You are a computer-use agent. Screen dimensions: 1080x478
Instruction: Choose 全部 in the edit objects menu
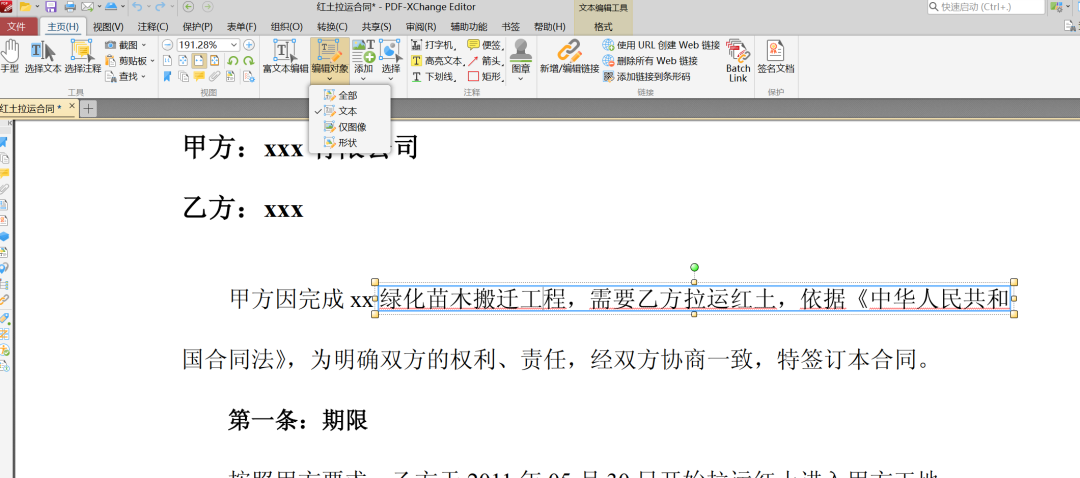coord(346,95)
